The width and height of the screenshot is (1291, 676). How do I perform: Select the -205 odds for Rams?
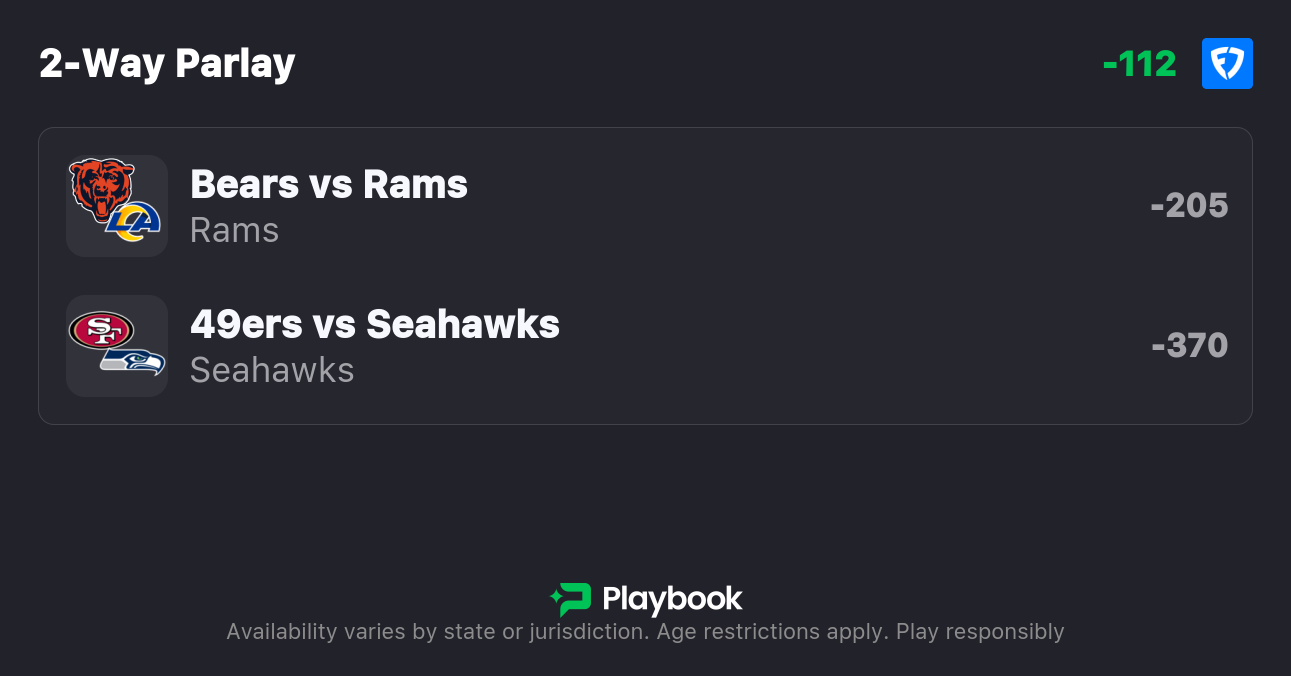1189,206
